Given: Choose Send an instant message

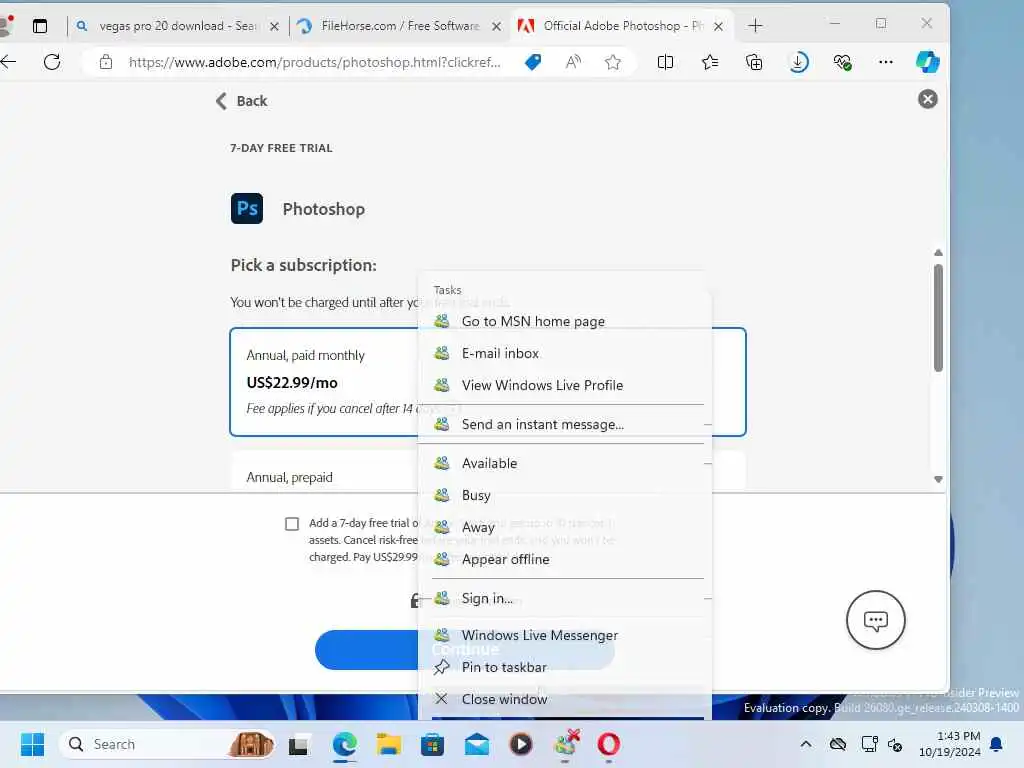Looking at the screenshot, I should [564, 424].
